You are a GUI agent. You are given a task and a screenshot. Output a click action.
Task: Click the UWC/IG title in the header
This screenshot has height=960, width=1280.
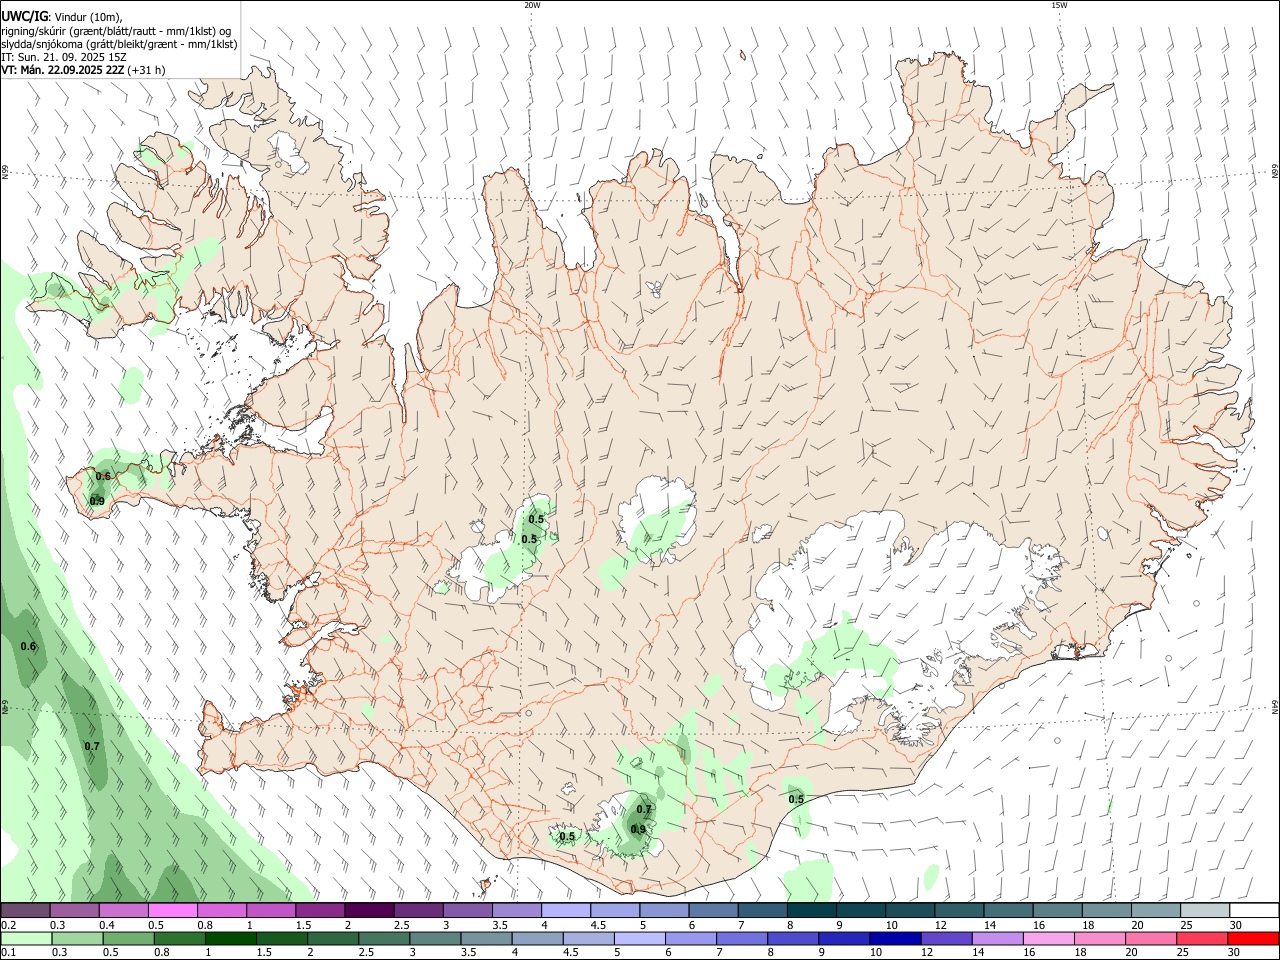tap(24, 17)
